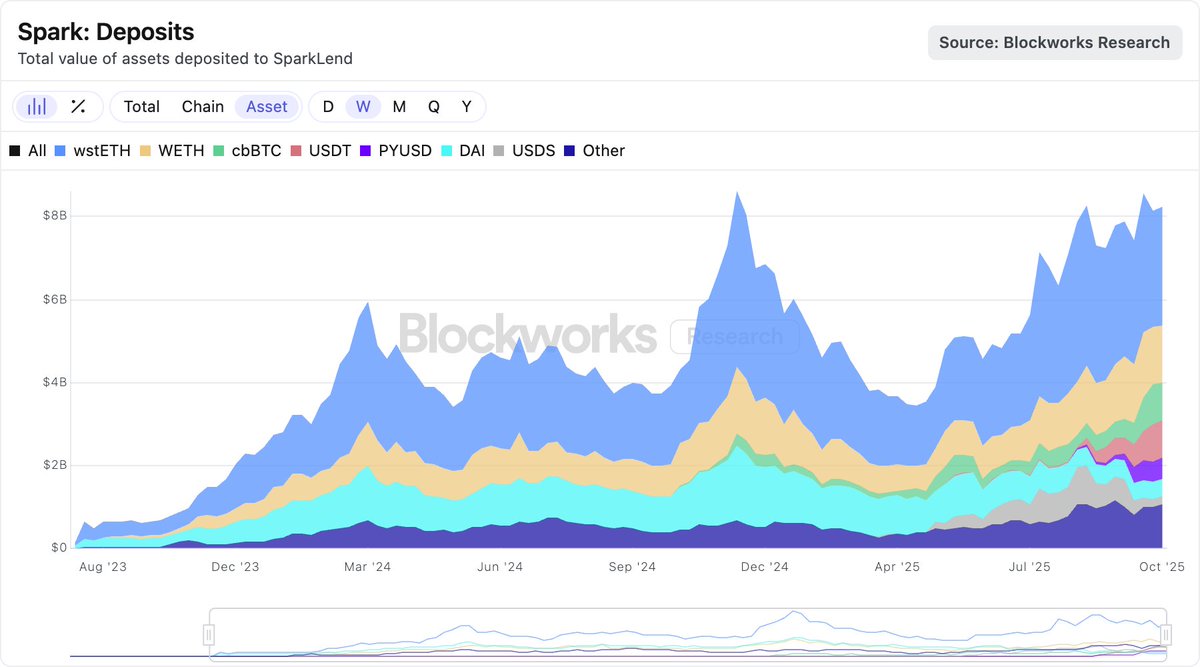Select quarterly granularity using Q
This screenshot has width=1200, height=667.
coord(432,105)
